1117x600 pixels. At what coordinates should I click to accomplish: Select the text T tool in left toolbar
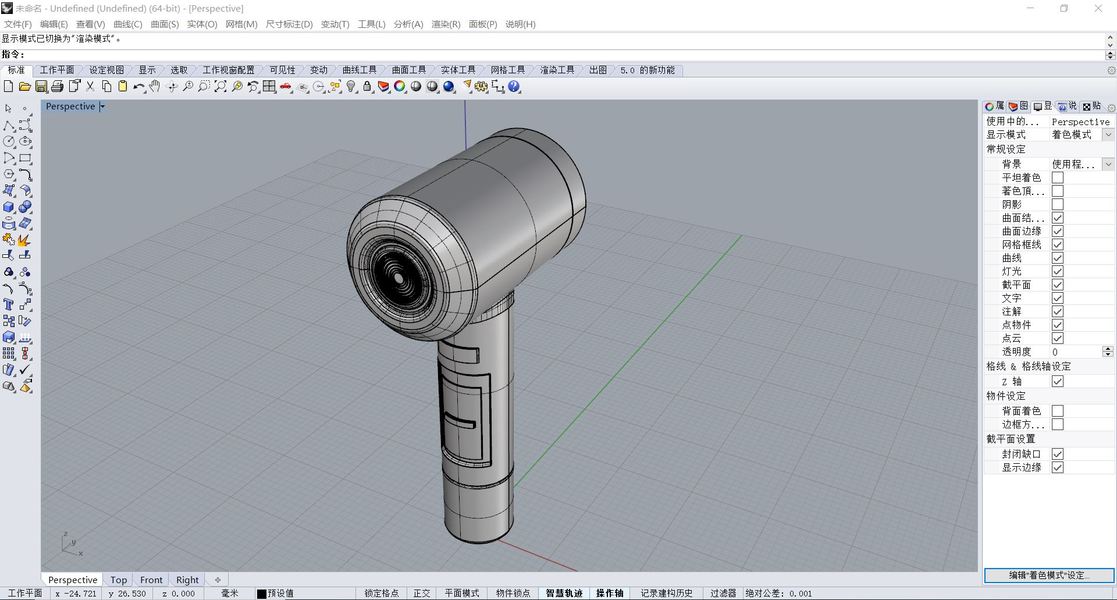pyautogui.click(x=9, y=304)
